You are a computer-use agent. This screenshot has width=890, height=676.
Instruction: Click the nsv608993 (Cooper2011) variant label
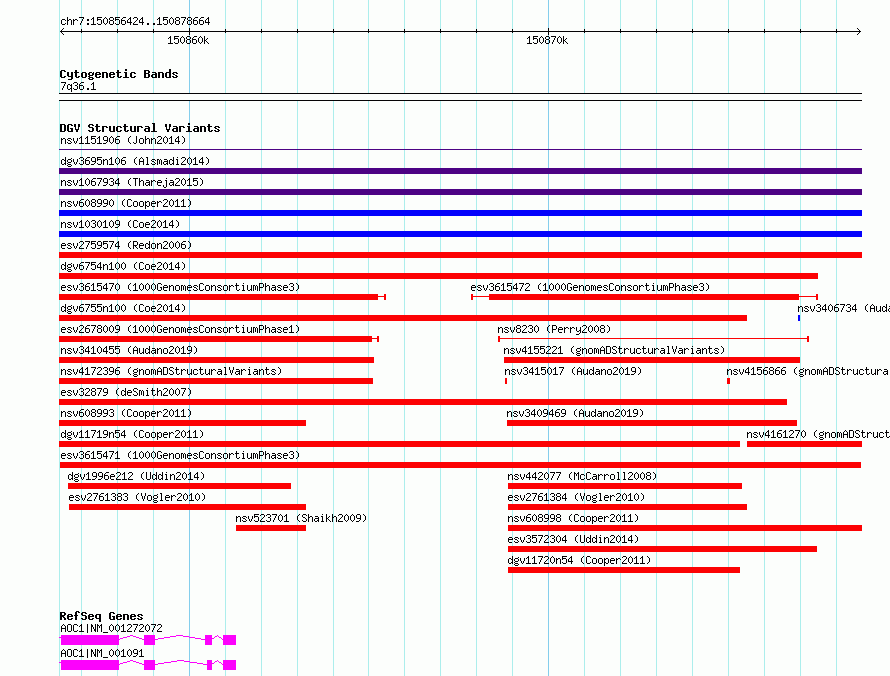[126, 413]
